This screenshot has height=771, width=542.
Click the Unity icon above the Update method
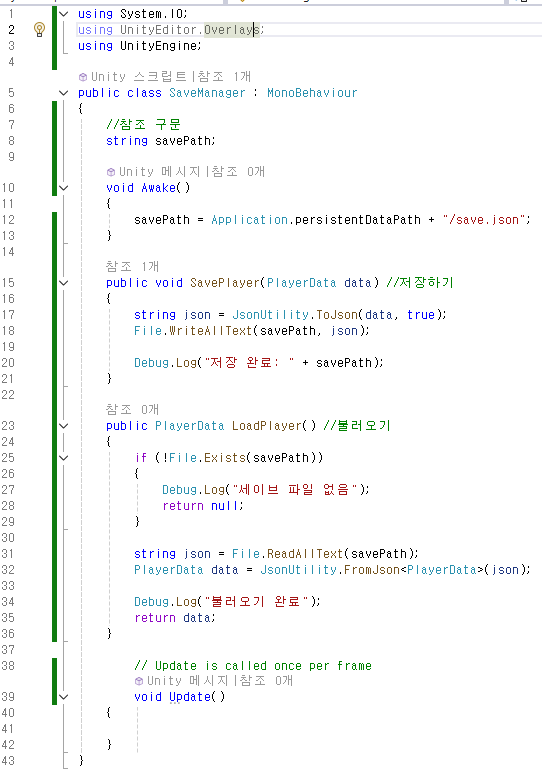click(139, 681)
